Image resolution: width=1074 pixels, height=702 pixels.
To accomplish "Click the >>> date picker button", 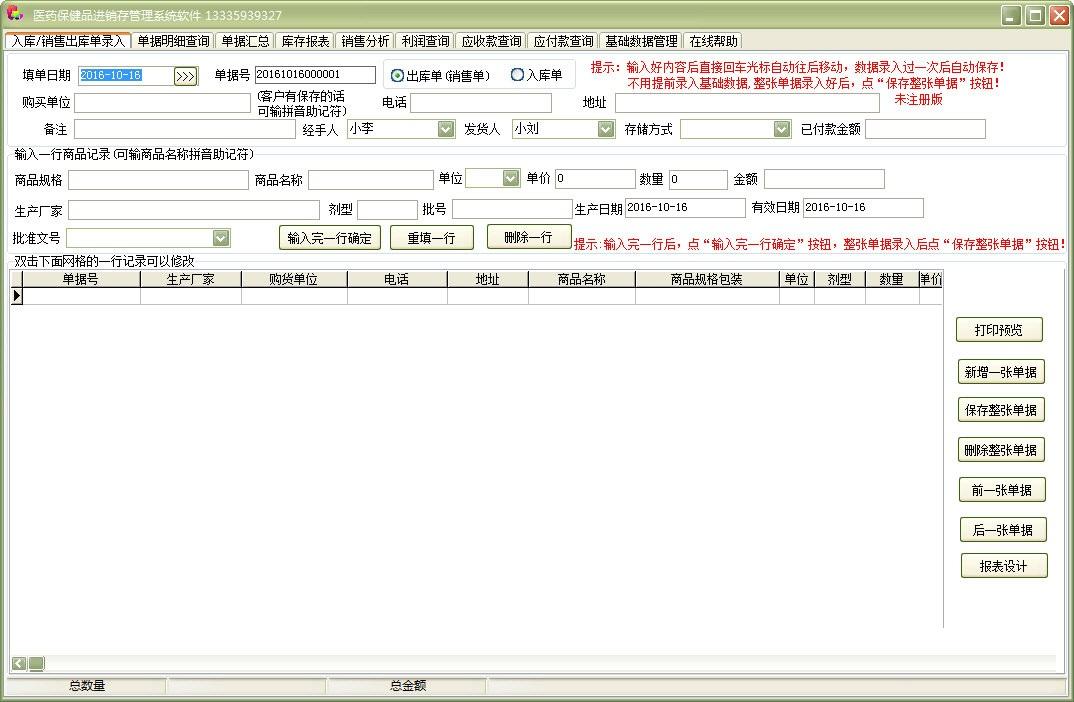I will pos(186,76).
